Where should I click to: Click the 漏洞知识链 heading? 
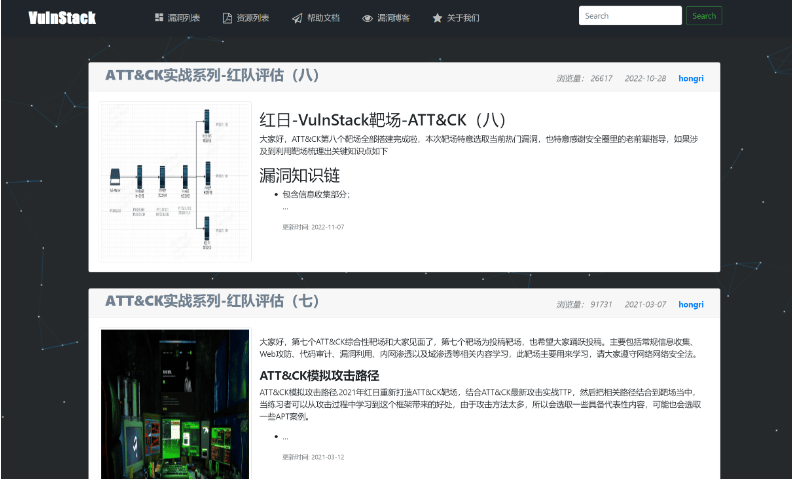pyautogui.click(x=300, y=175)
